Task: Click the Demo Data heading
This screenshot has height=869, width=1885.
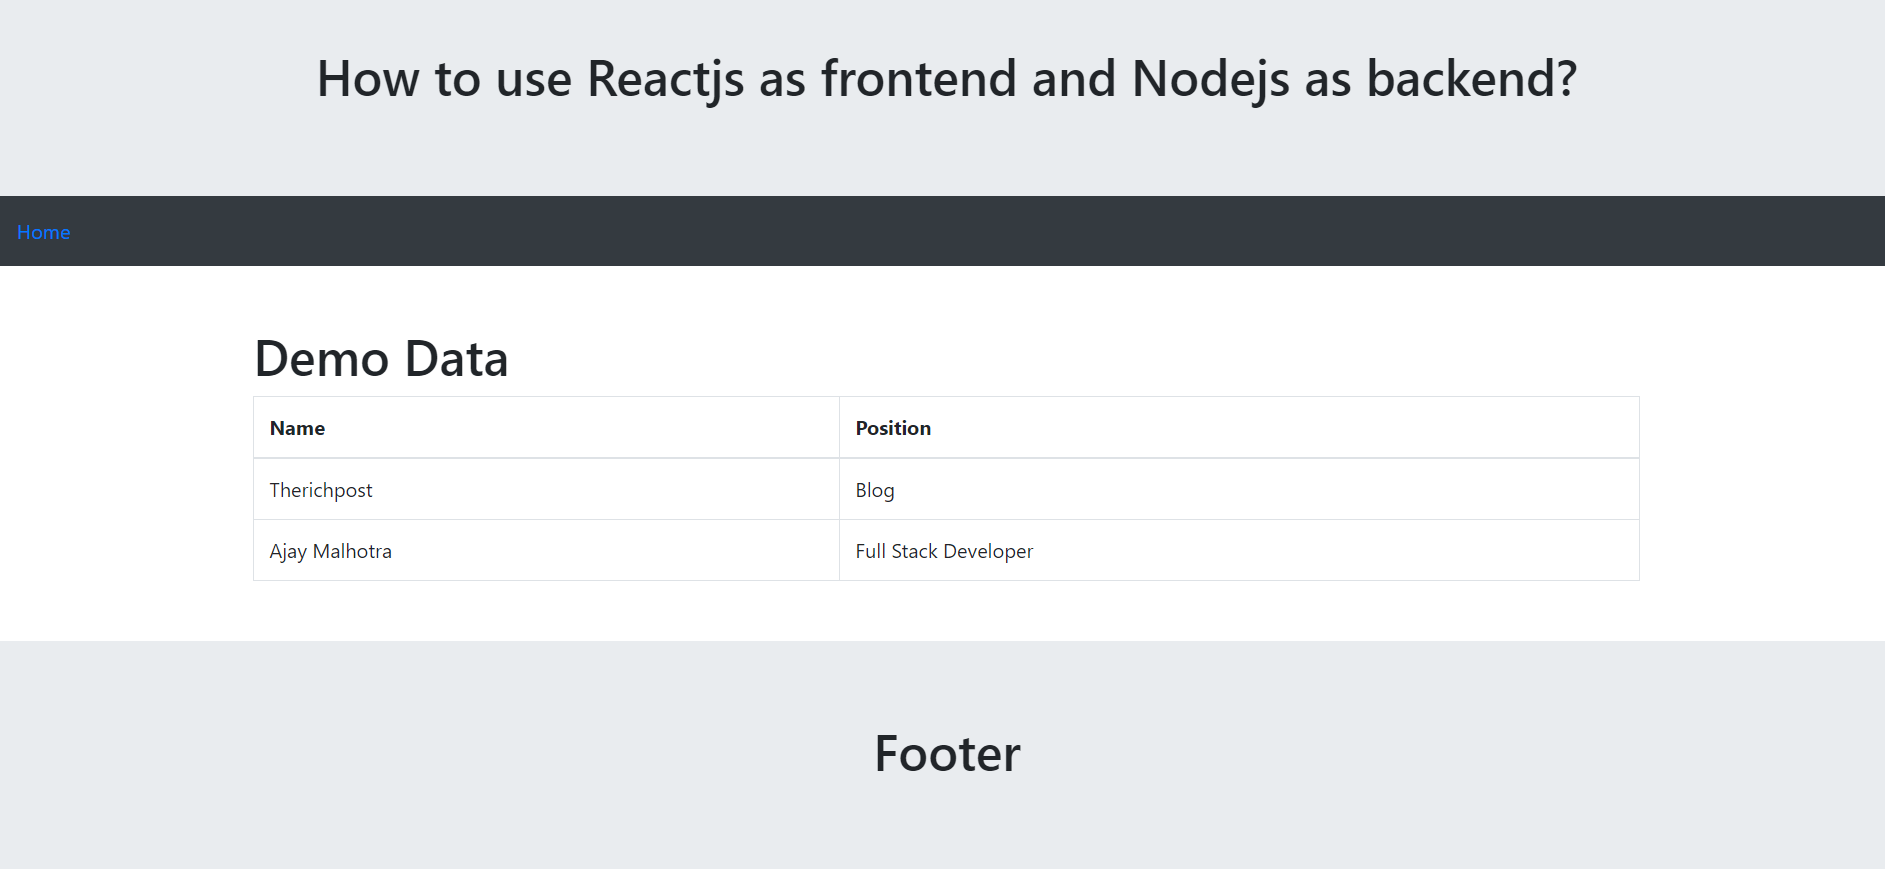Action: point(382,359)
